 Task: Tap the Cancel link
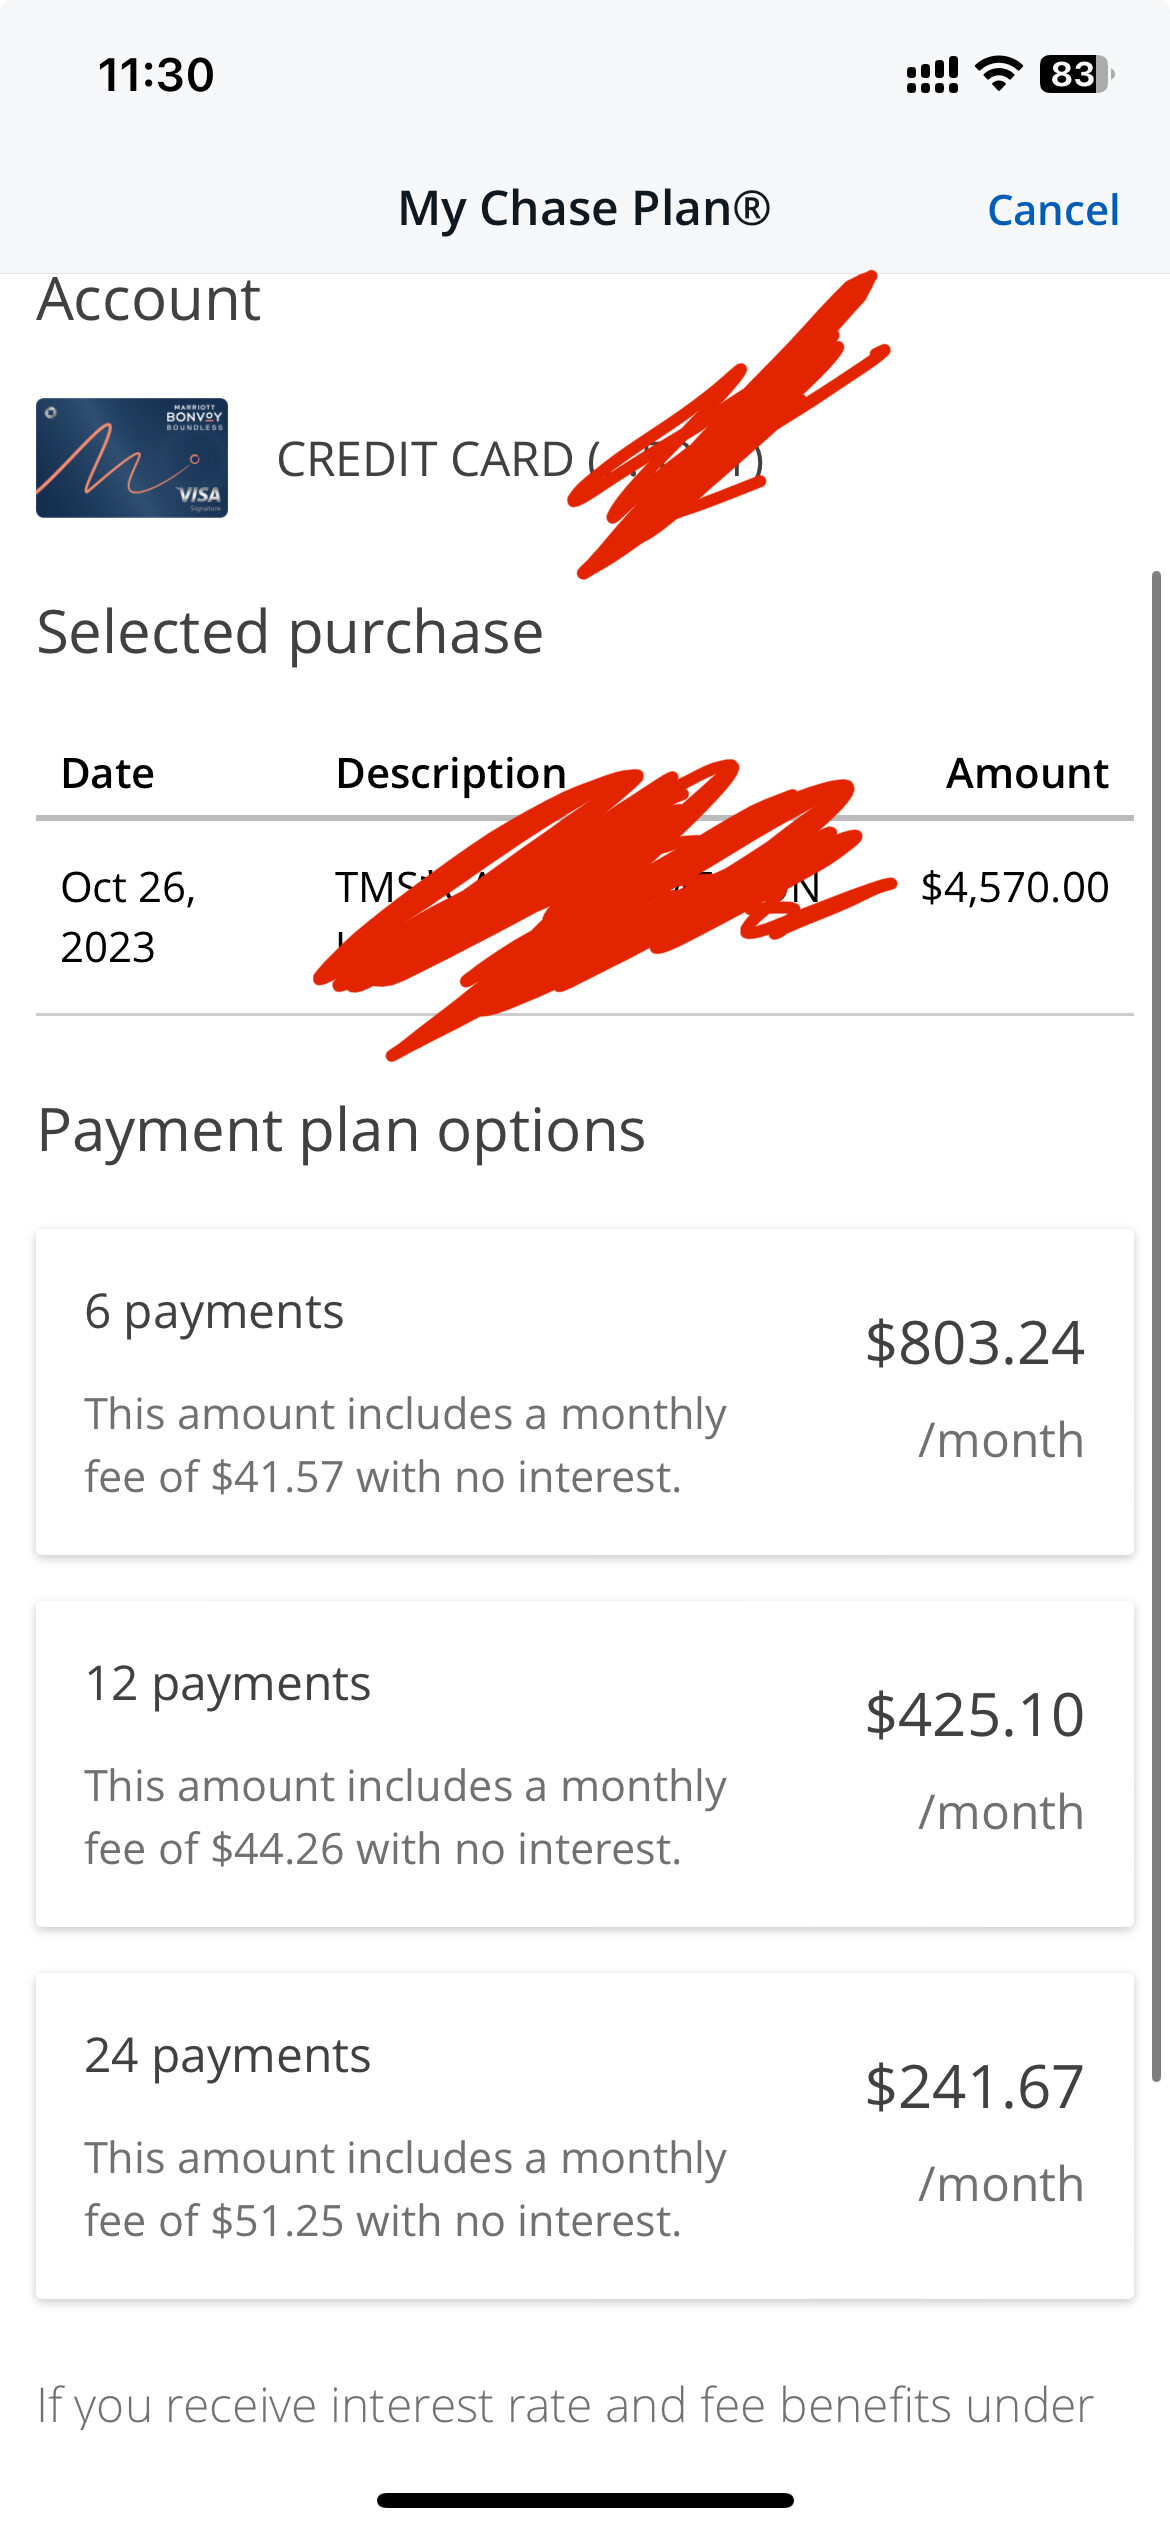[x=1052, y=210]
